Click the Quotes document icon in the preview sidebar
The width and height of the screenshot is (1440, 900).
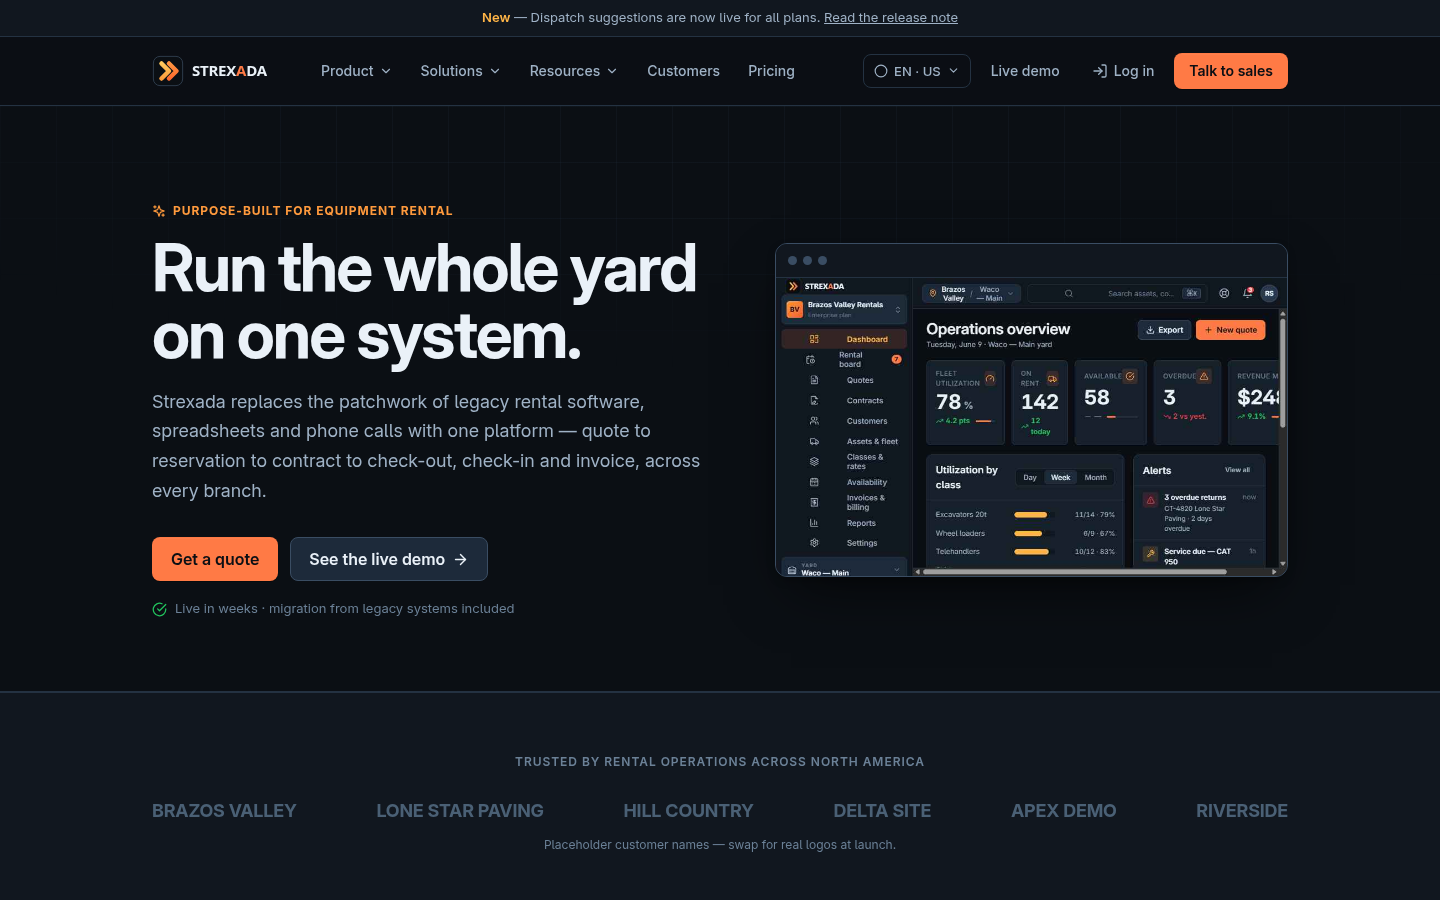814,380
